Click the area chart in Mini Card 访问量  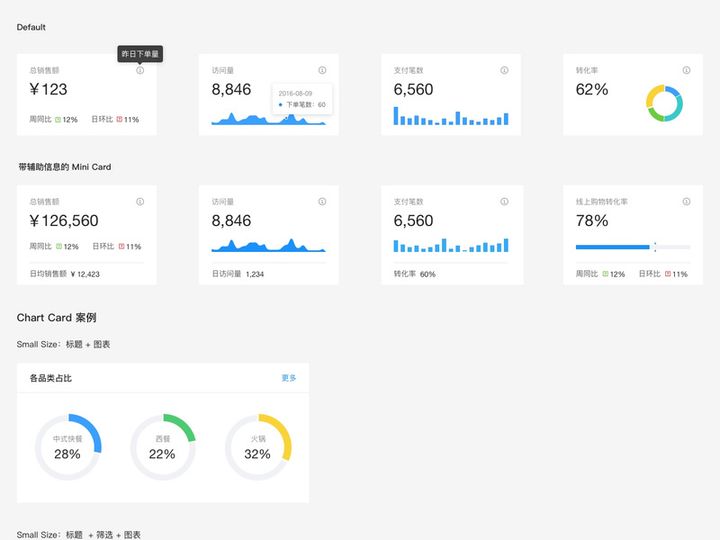pos(268,245)
